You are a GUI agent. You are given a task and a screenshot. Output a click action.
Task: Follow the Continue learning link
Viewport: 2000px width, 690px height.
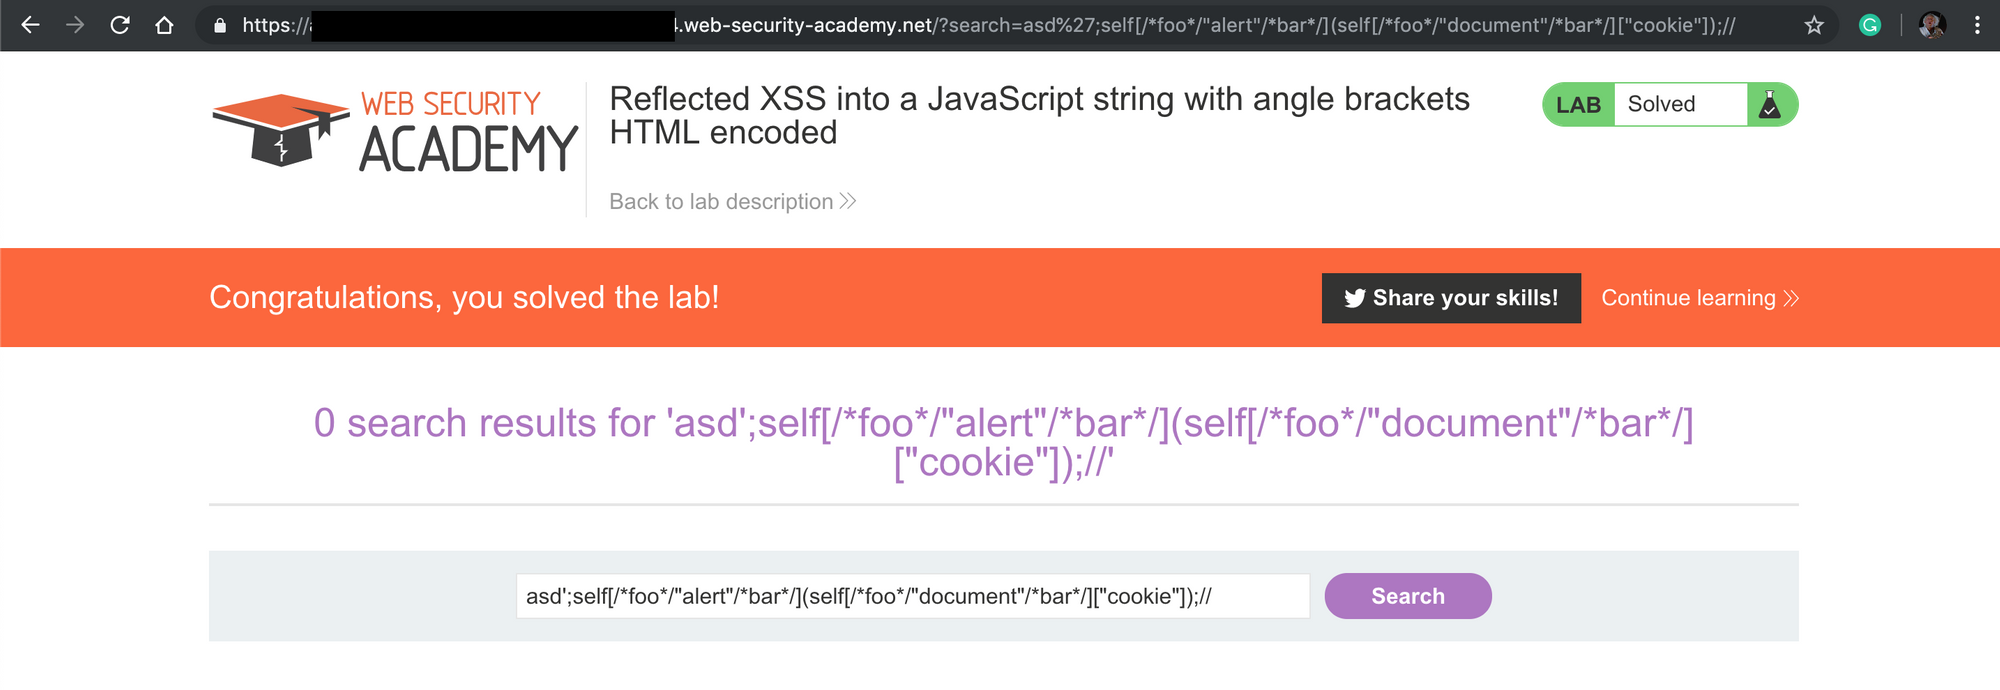click(x=1699, y=298)
